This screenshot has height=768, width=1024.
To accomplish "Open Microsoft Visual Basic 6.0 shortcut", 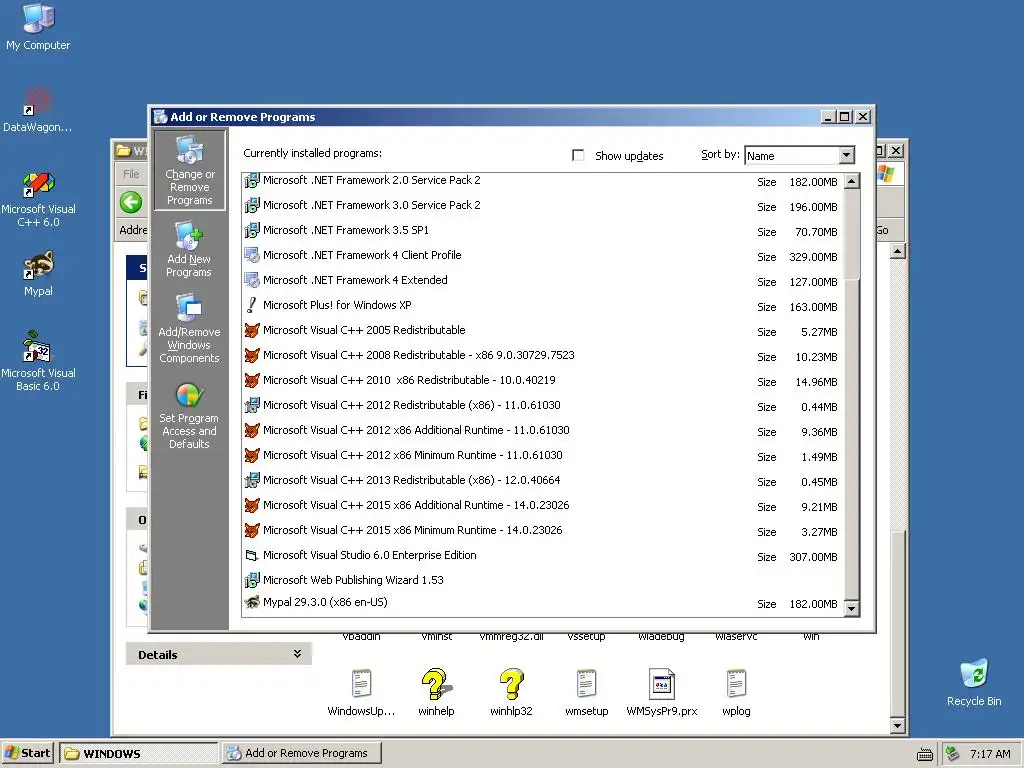I will (38, 362).
